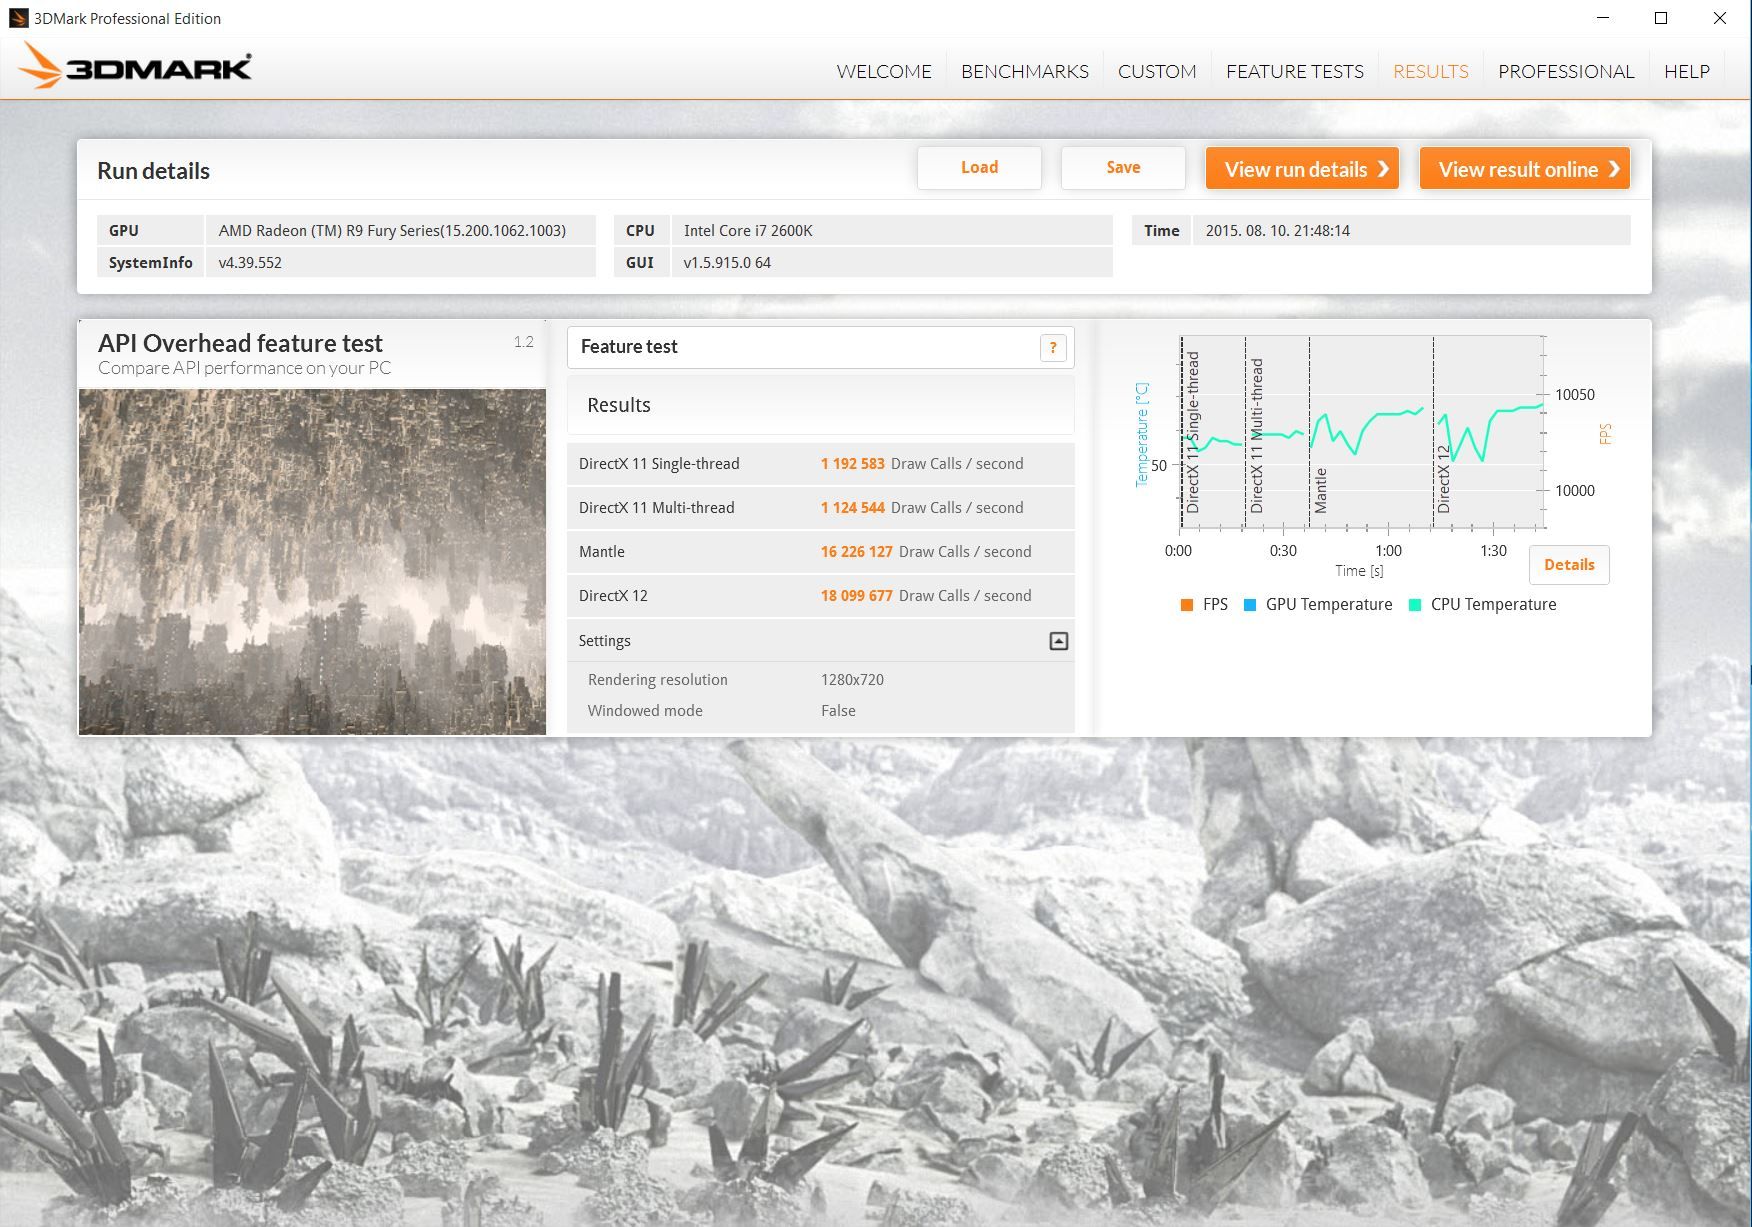The width and height of the screenshot is (1752, 1227).
Task: Click the API Overhead feature test title
Action: click(240, 343)
